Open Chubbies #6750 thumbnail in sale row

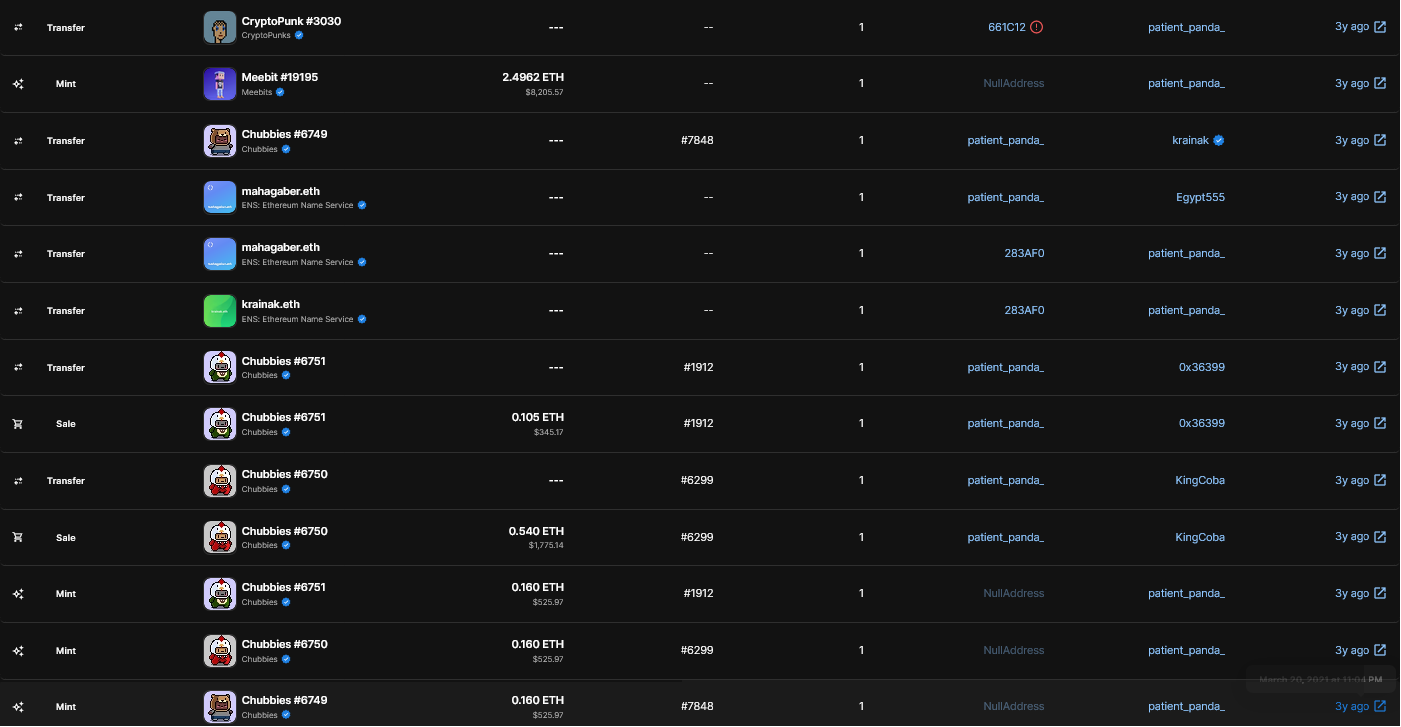coord(220,537)
